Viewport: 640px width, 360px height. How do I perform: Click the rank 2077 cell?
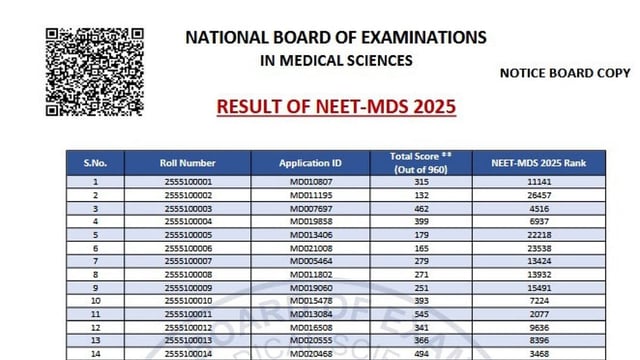coord(539,314)
